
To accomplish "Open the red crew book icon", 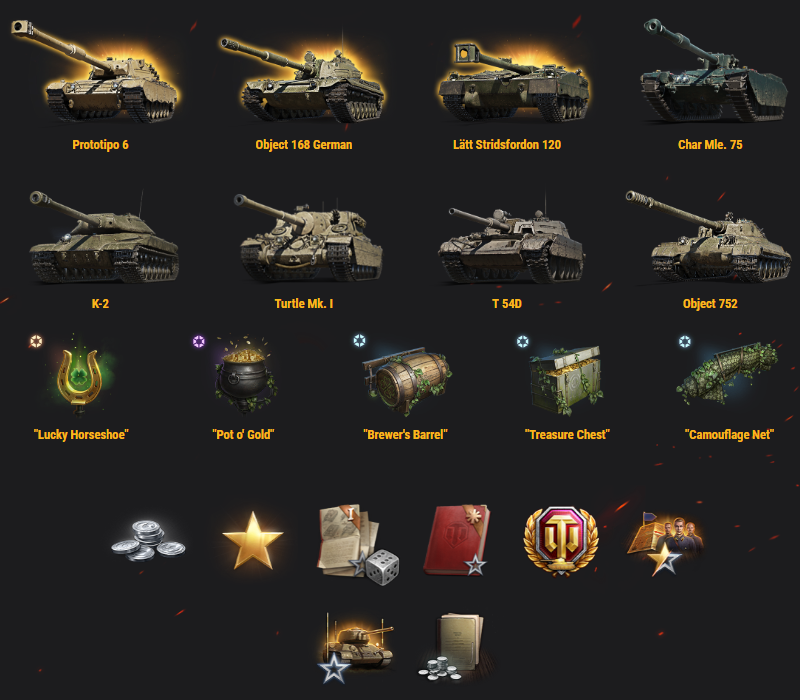I will point(457,540).
